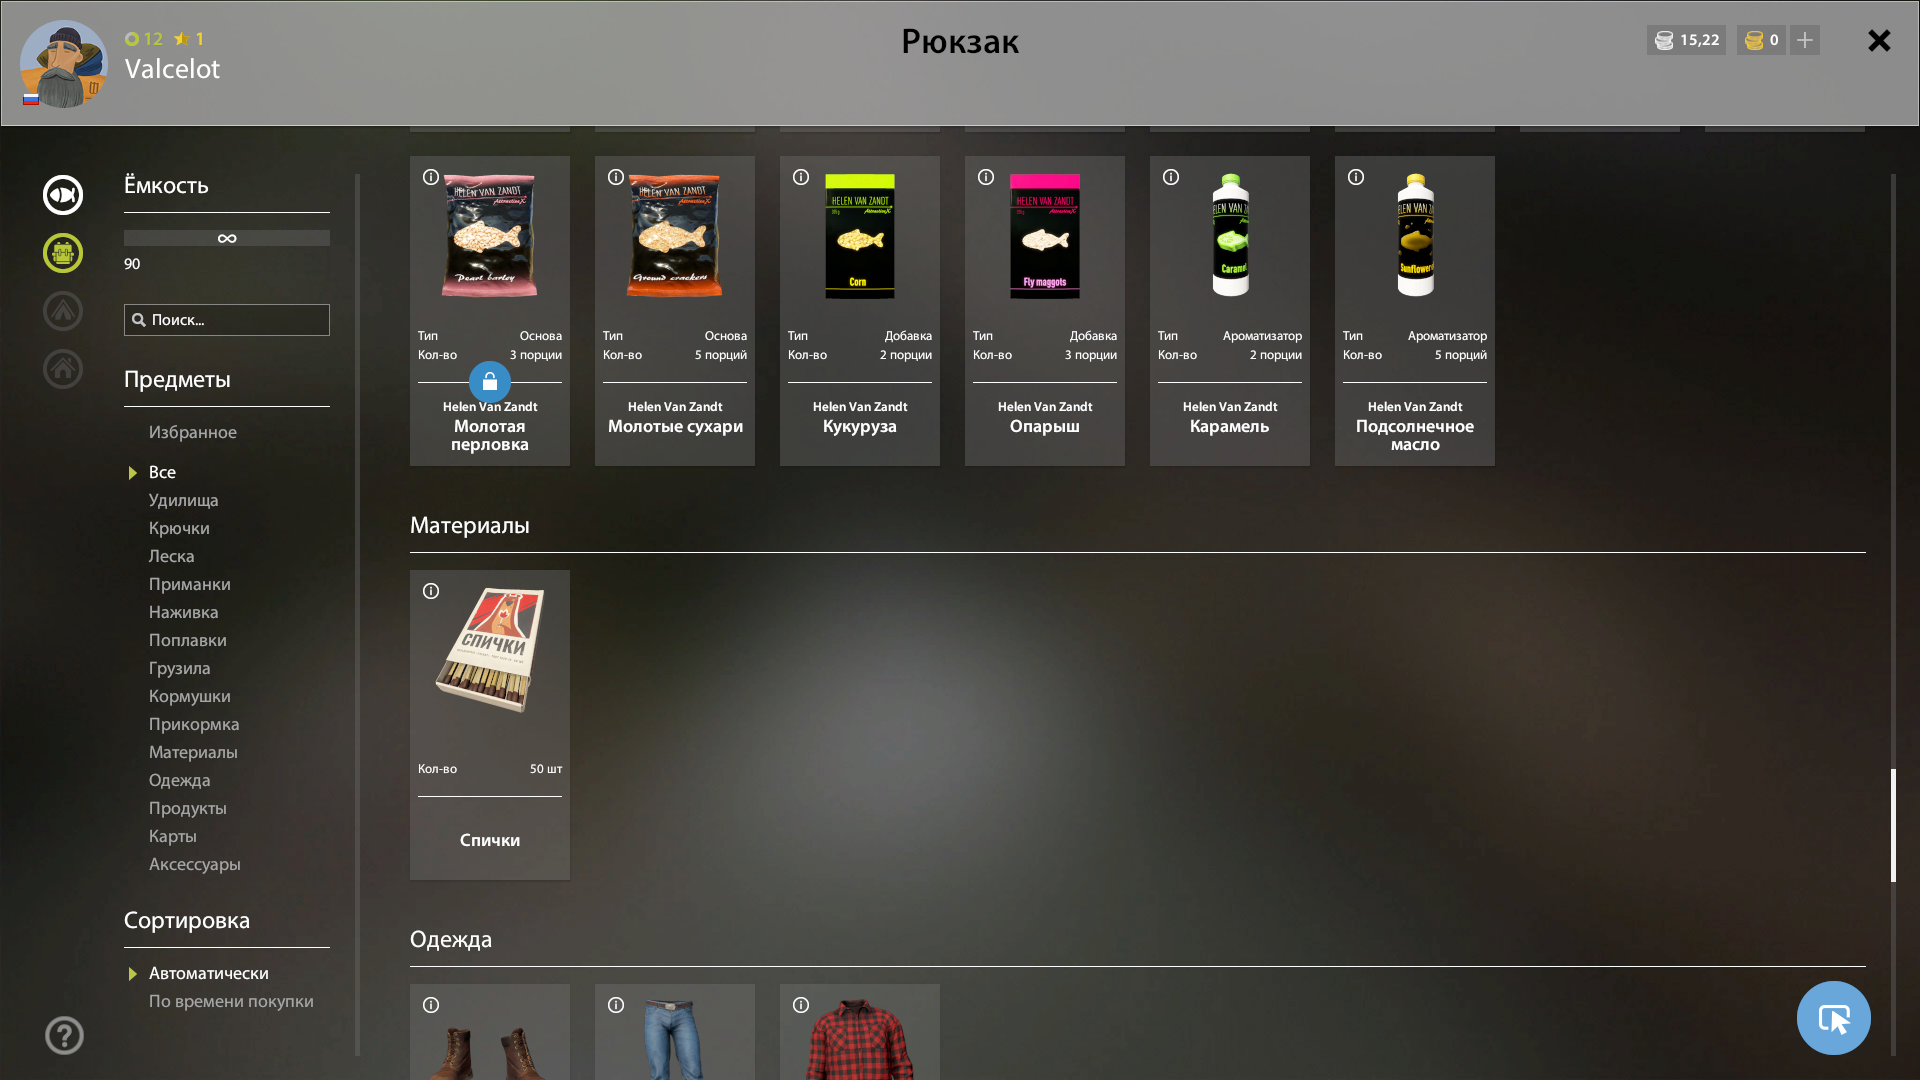Screen dimensions: 1920x1080
Task: Open the tent storage sidebar icon
Action: click(x=63, y=311)
